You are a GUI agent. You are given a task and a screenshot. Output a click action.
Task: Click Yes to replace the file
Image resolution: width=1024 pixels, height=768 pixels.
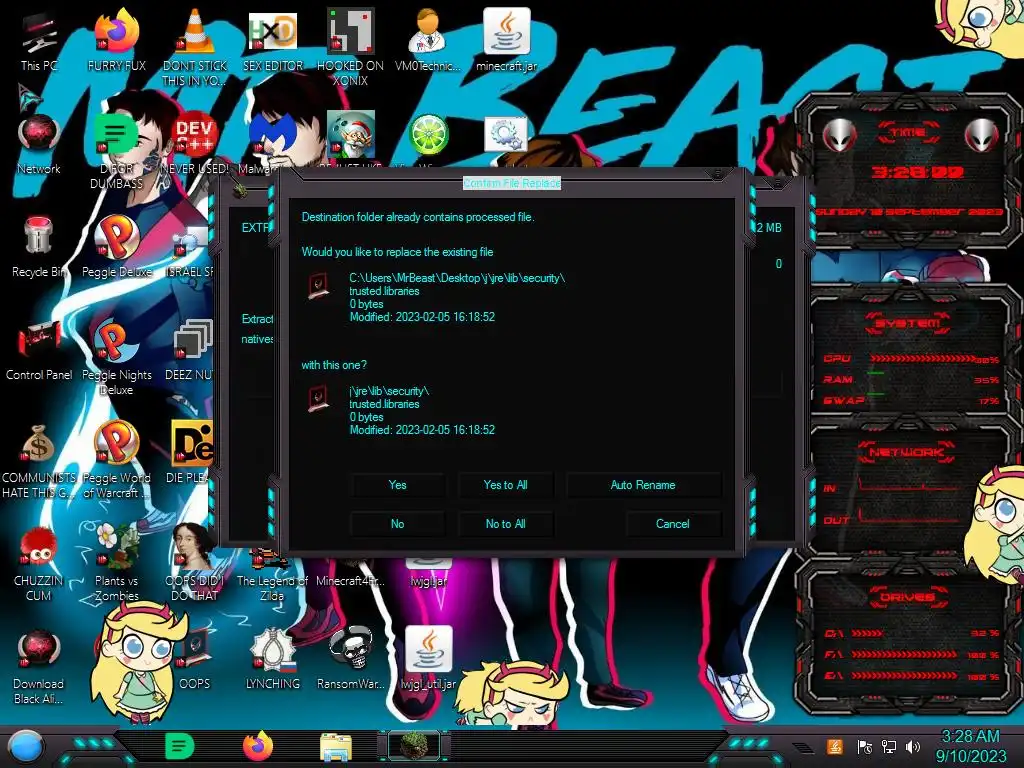(x=397, y=485)
